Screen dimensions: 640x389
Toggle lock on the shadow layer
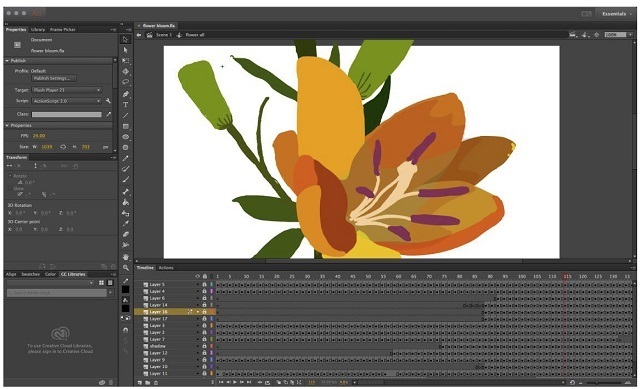point(204,346)
